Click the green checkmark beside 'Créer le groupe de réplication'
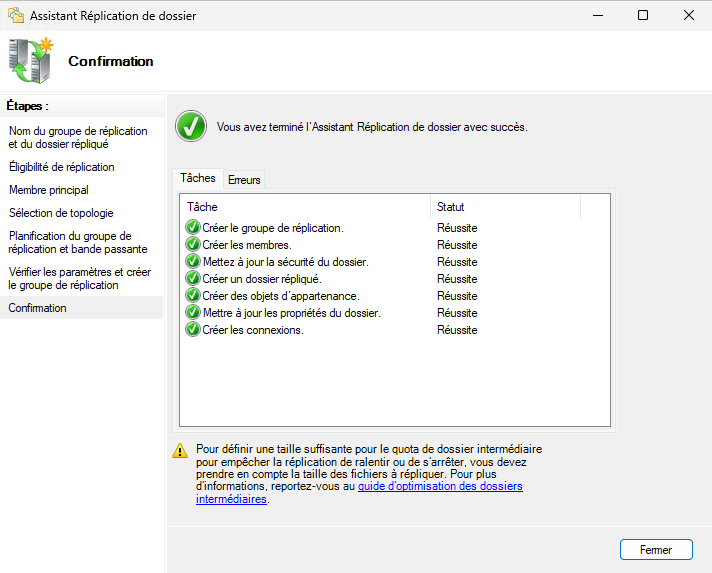Image resolution: width=712 pixels, height=573 pixels. tap(193, 228)
